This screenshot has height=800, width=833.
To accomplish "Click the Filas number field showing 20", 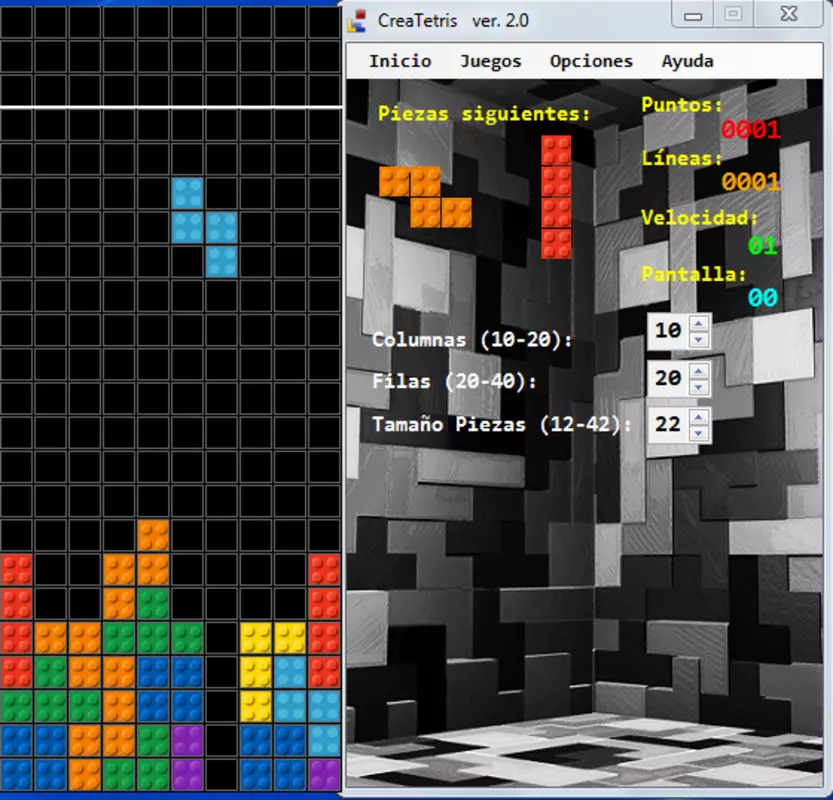I will tap(668, 378).
